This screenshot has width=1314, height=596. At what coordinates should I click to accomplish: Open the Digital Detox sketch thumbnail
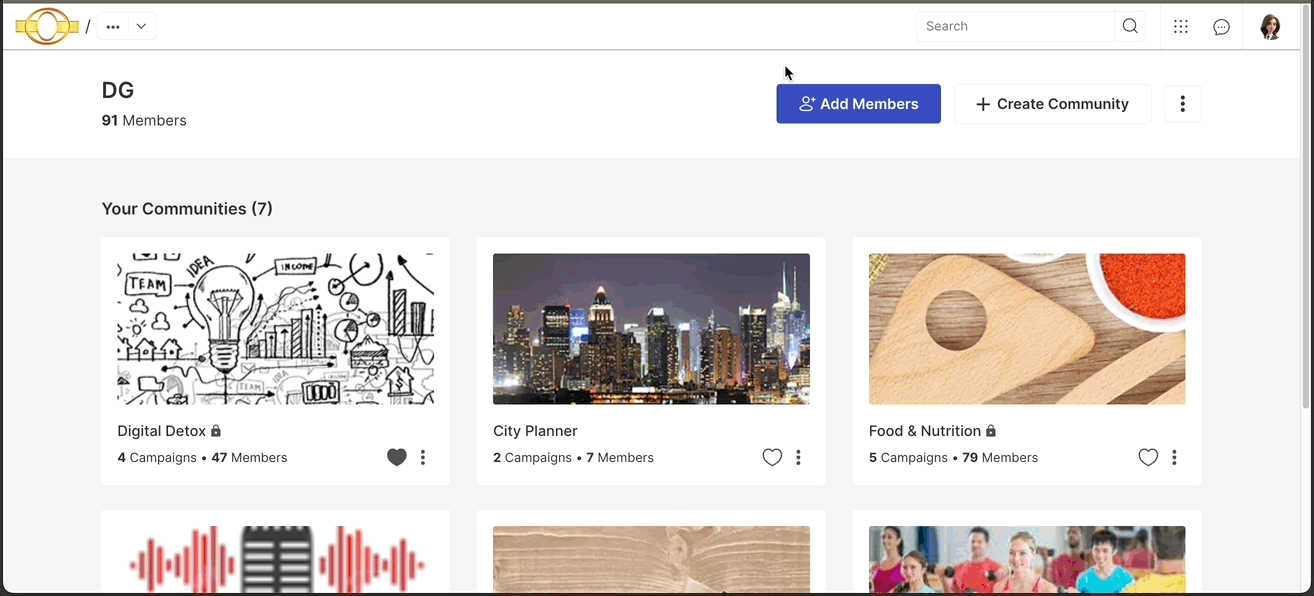tap(276, 329)
